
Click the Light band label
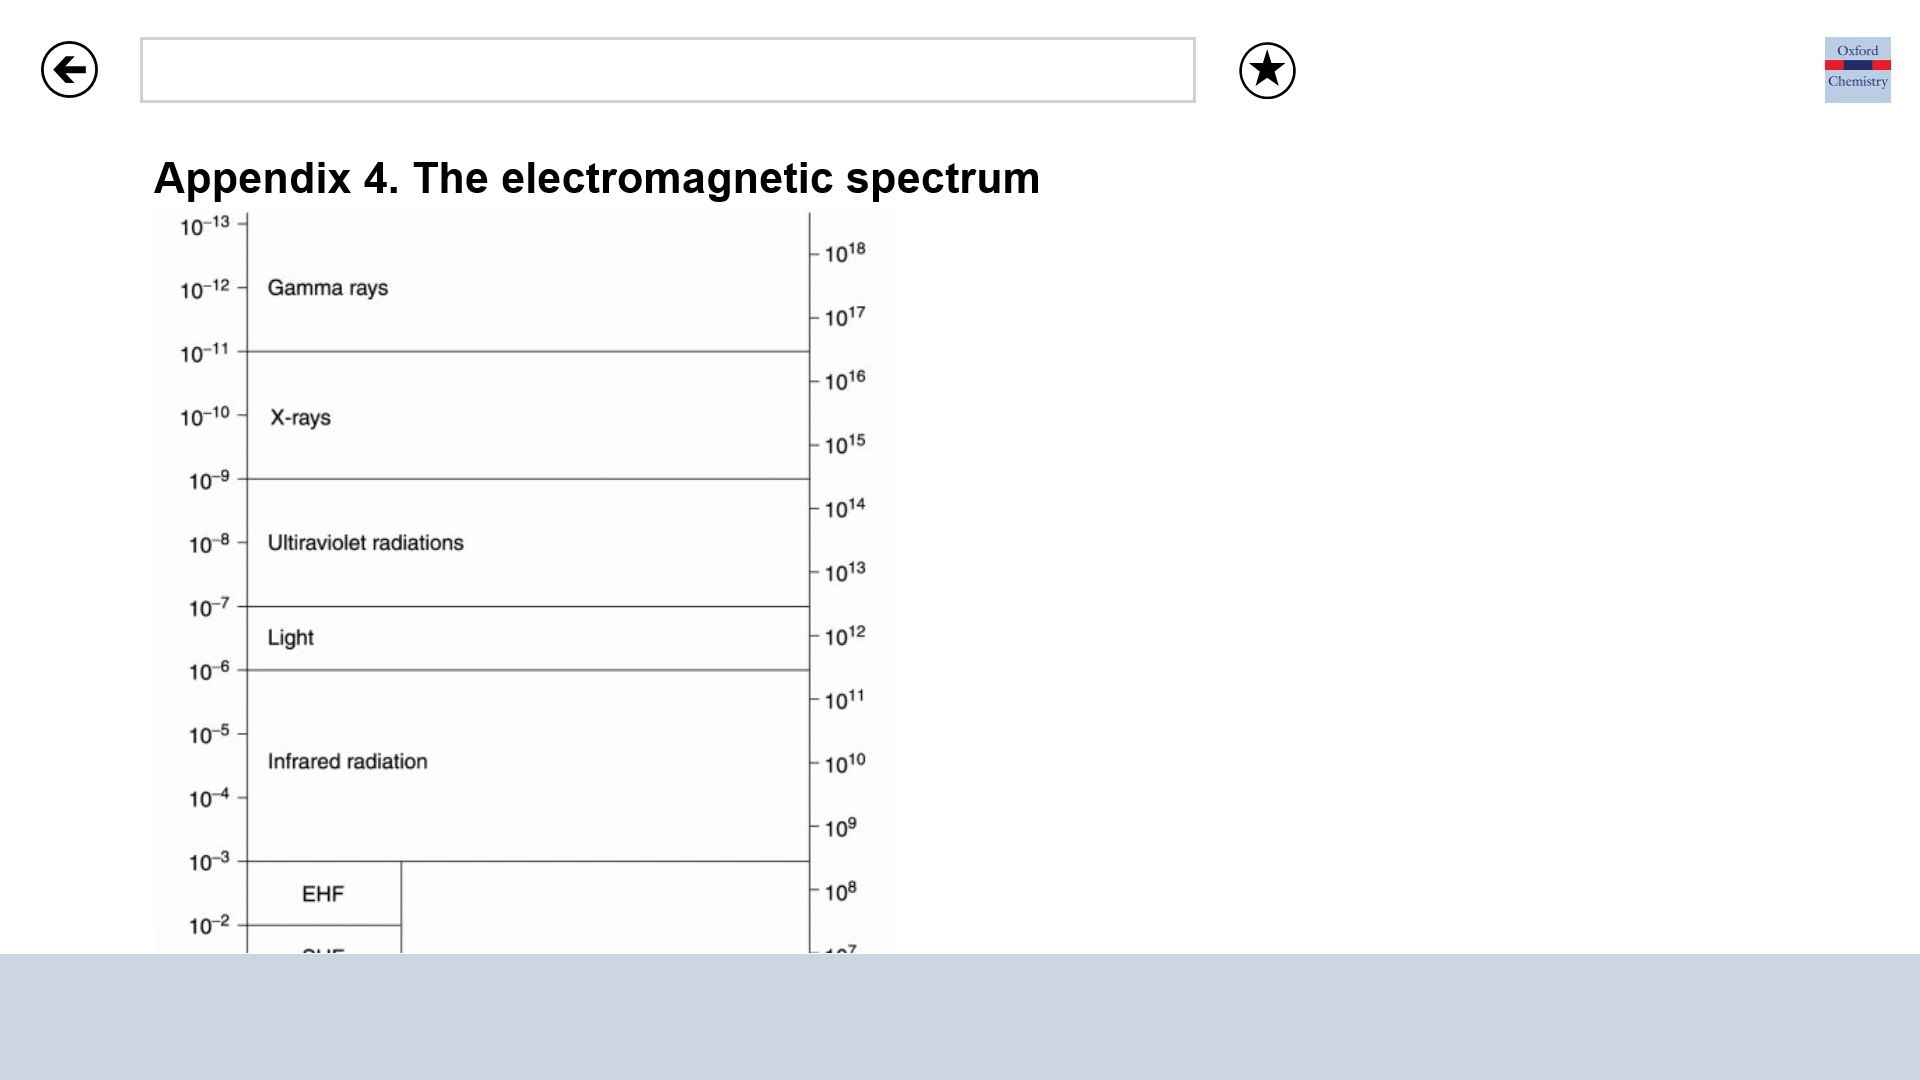pos(290,638)
